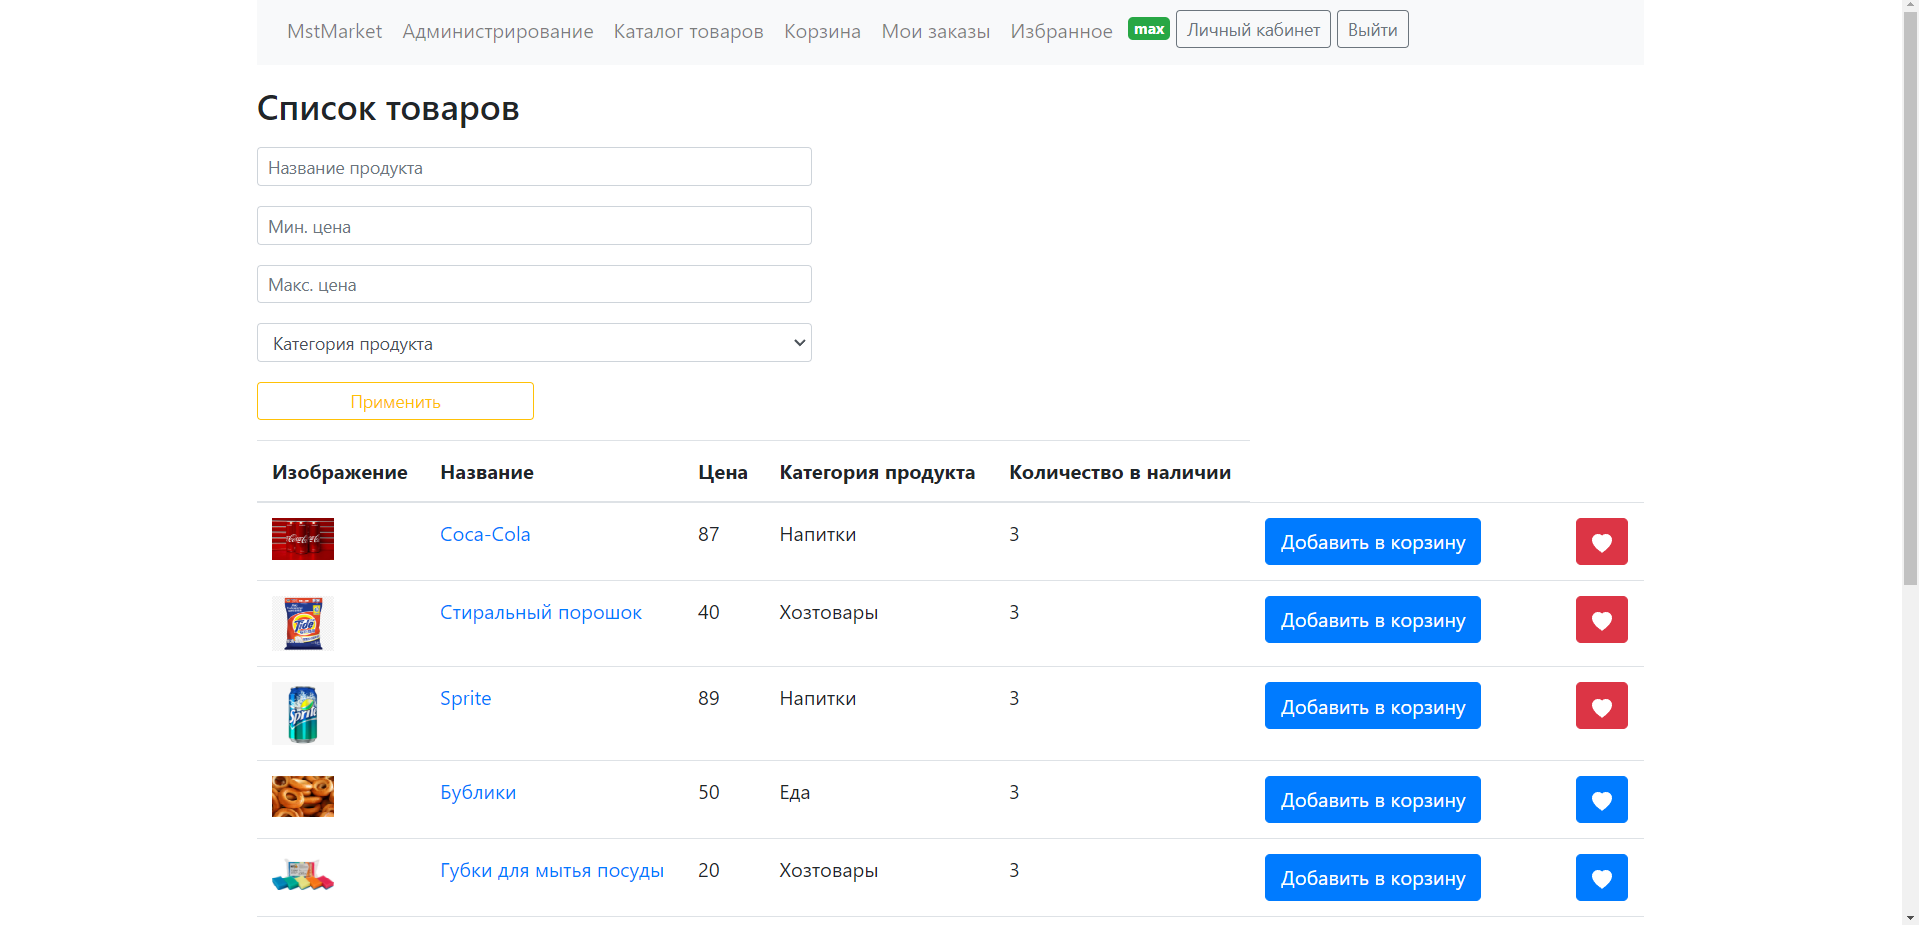This screenshot has height=925, width=1919.
Task: Add Coca-Cola to cart
Action: [1372, 542]
